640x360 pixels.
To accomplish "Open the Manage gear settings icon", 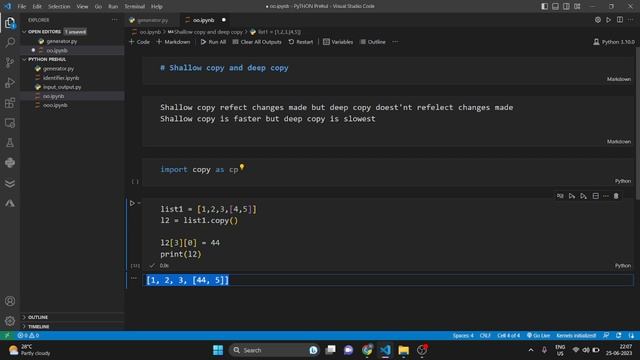I will point(10,321).
